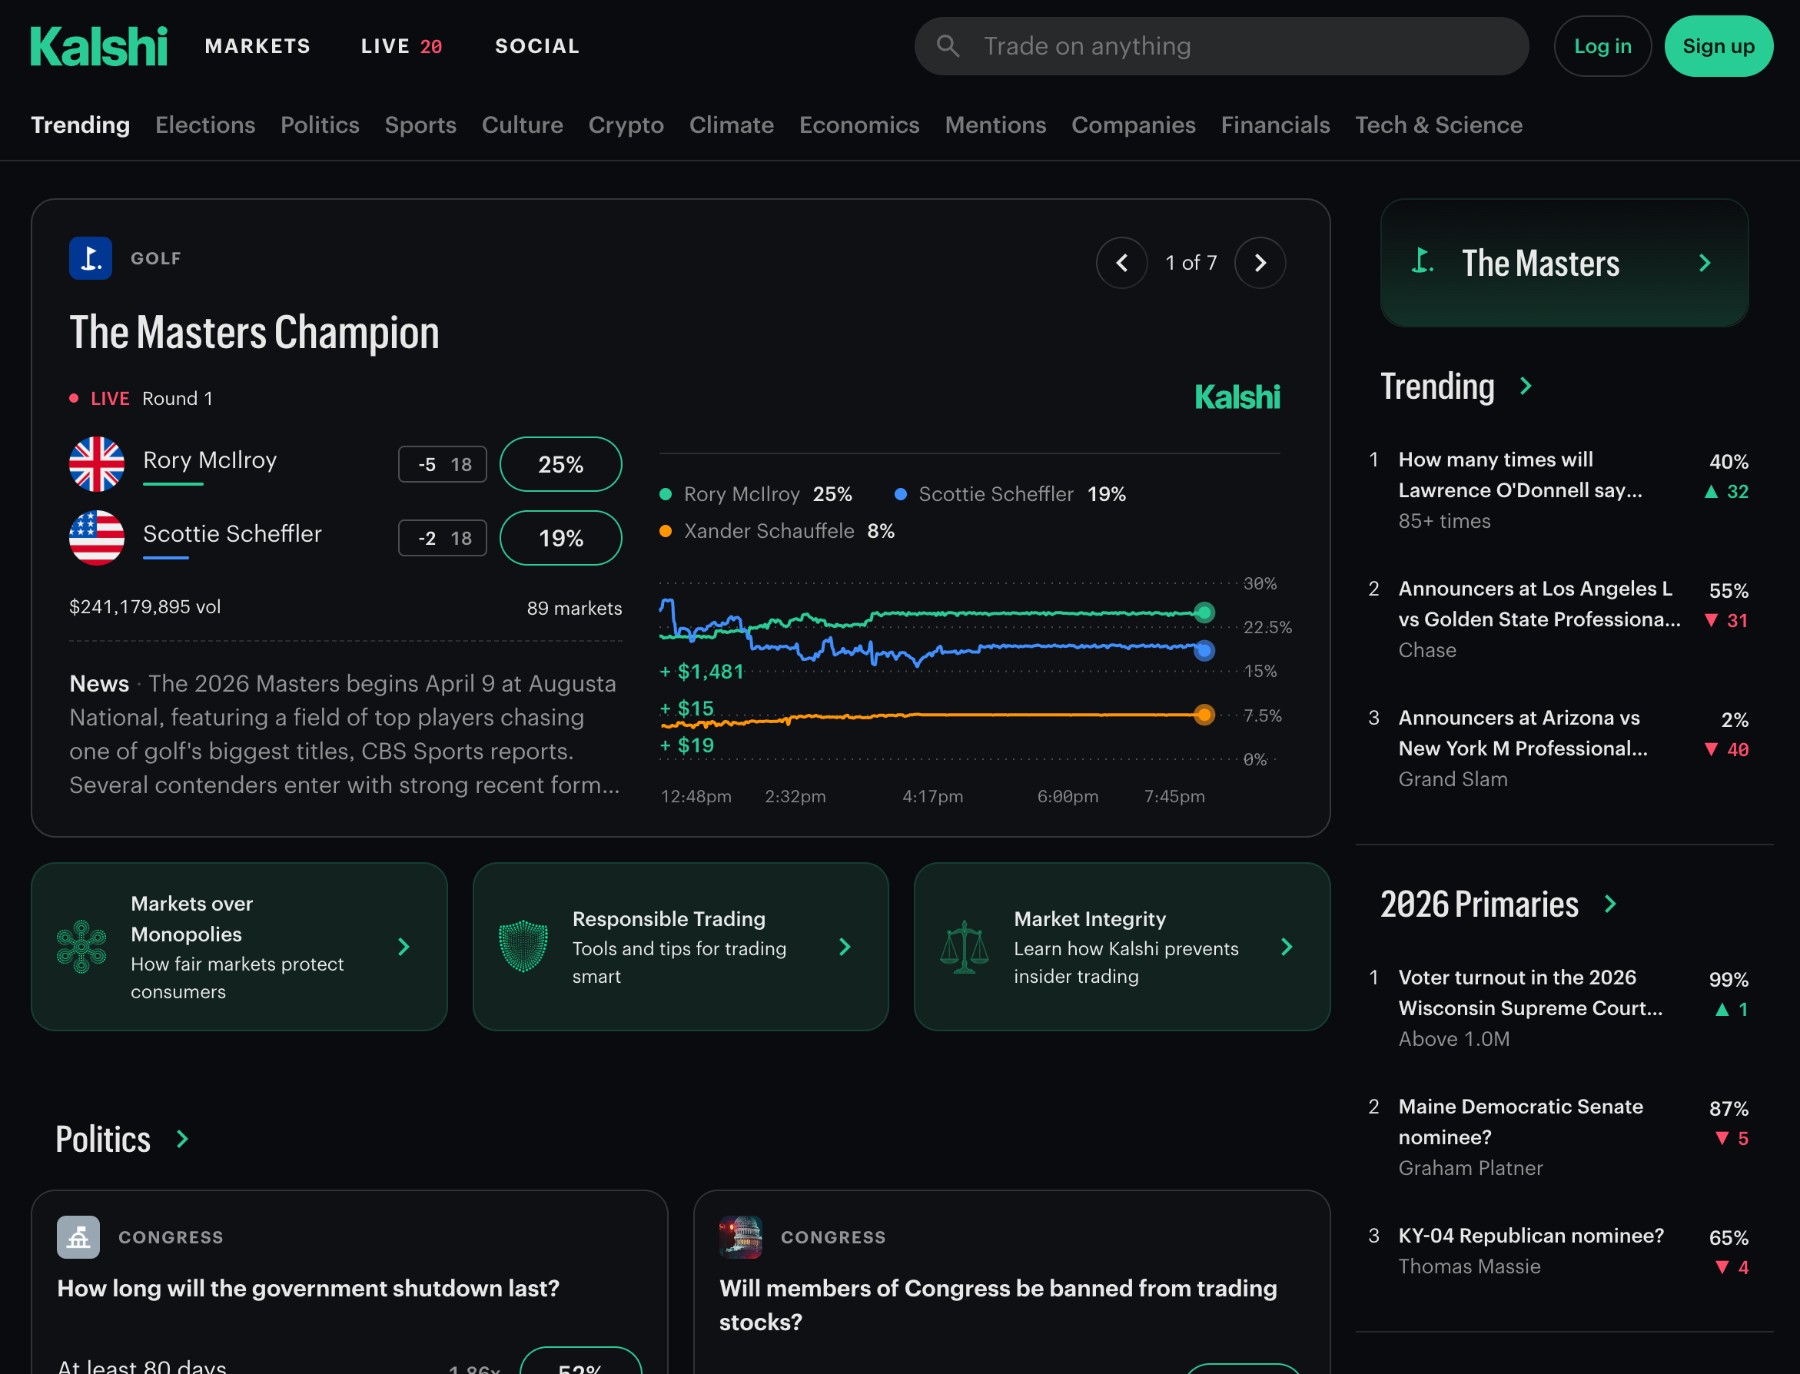
Task: Click the Kalshi logo in header
Action: click(99, 46)
